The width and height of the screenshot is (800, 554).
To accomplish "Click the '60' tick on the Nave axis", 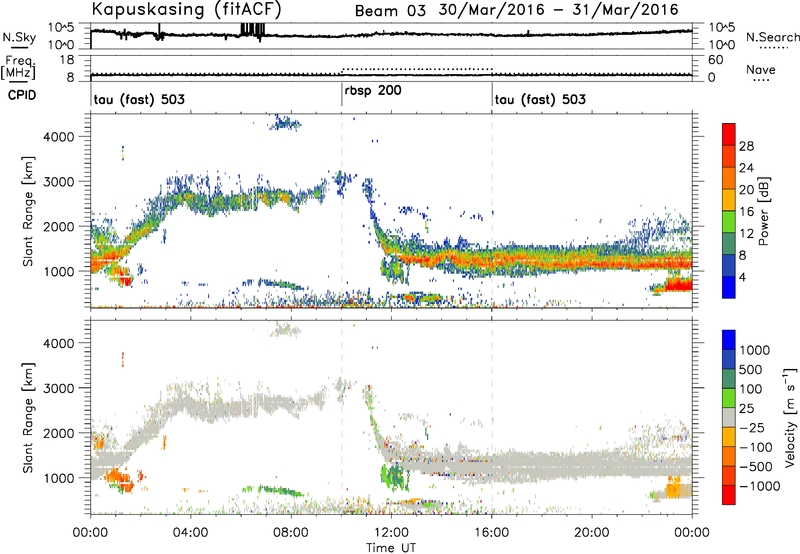I will (x=716, y=60).
